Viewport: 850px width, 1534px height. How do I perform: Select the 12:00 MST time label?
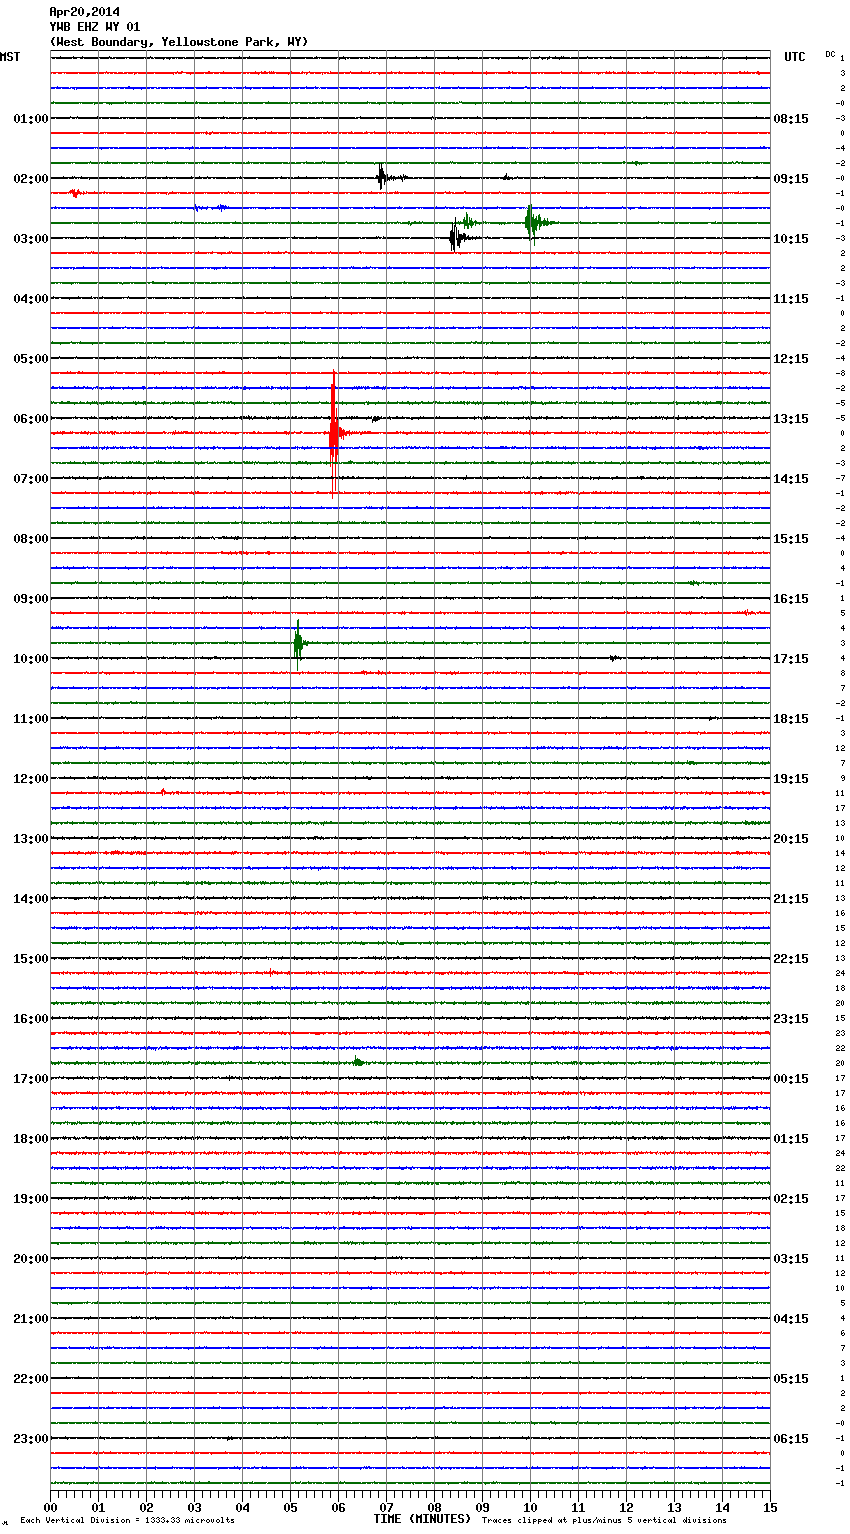point(31,778)
